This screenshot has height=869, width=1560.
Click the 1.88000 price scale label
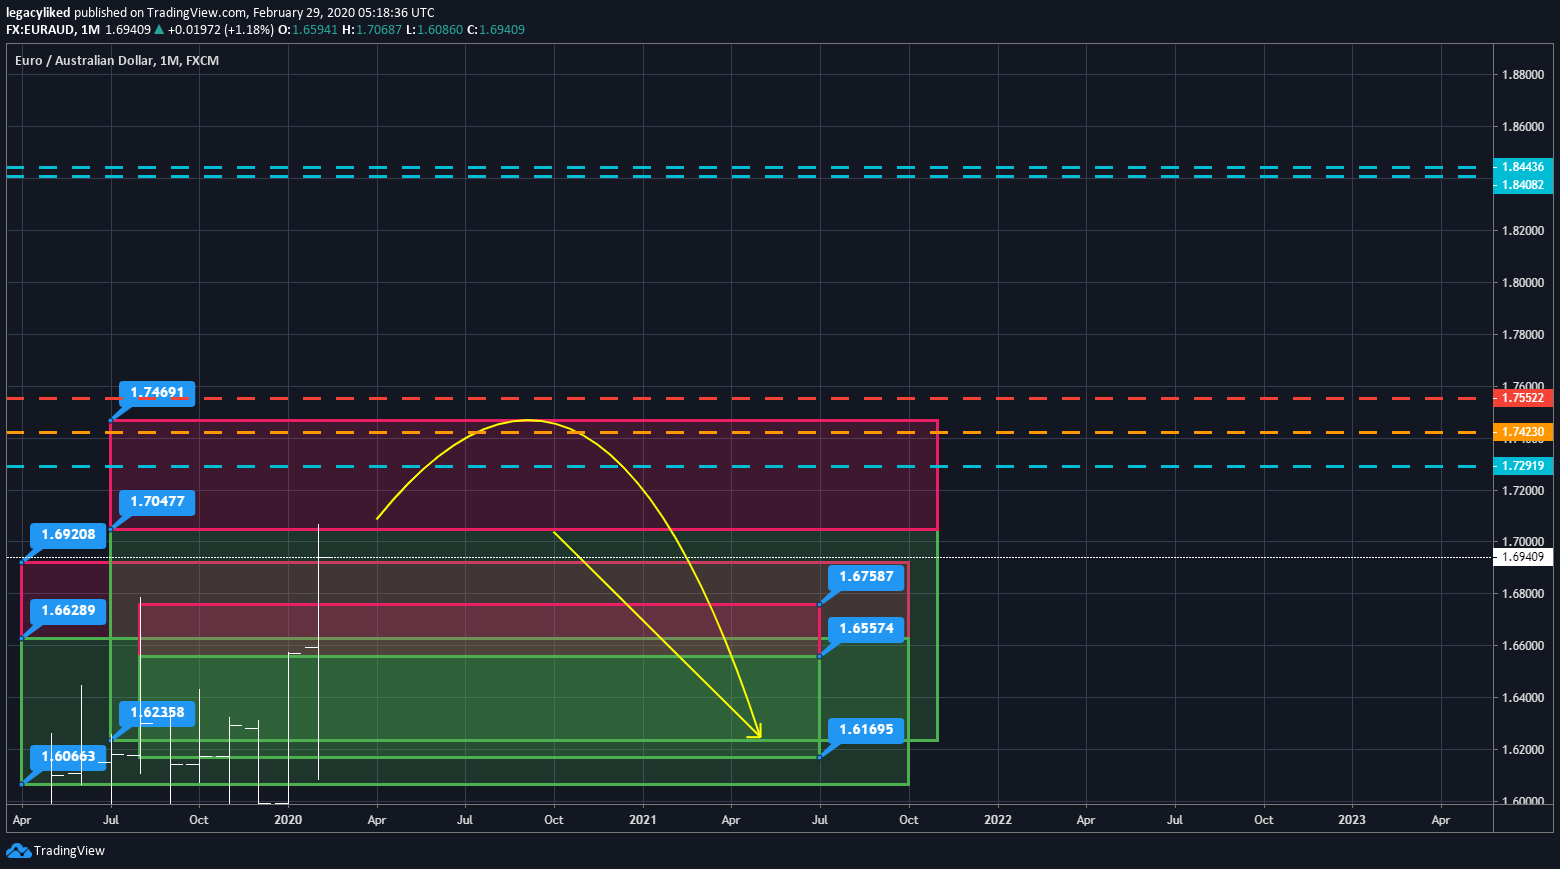(x=1523, y=75)
